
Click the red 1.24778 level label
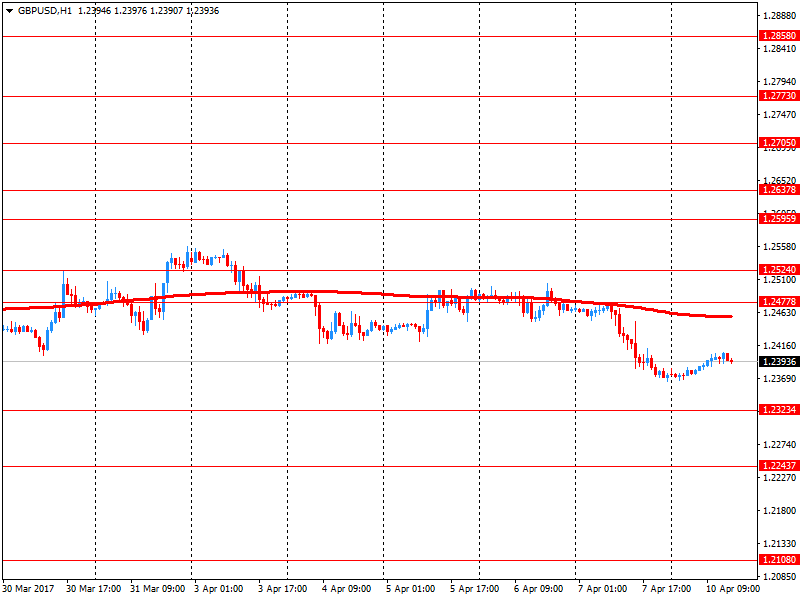click(779, 302)
